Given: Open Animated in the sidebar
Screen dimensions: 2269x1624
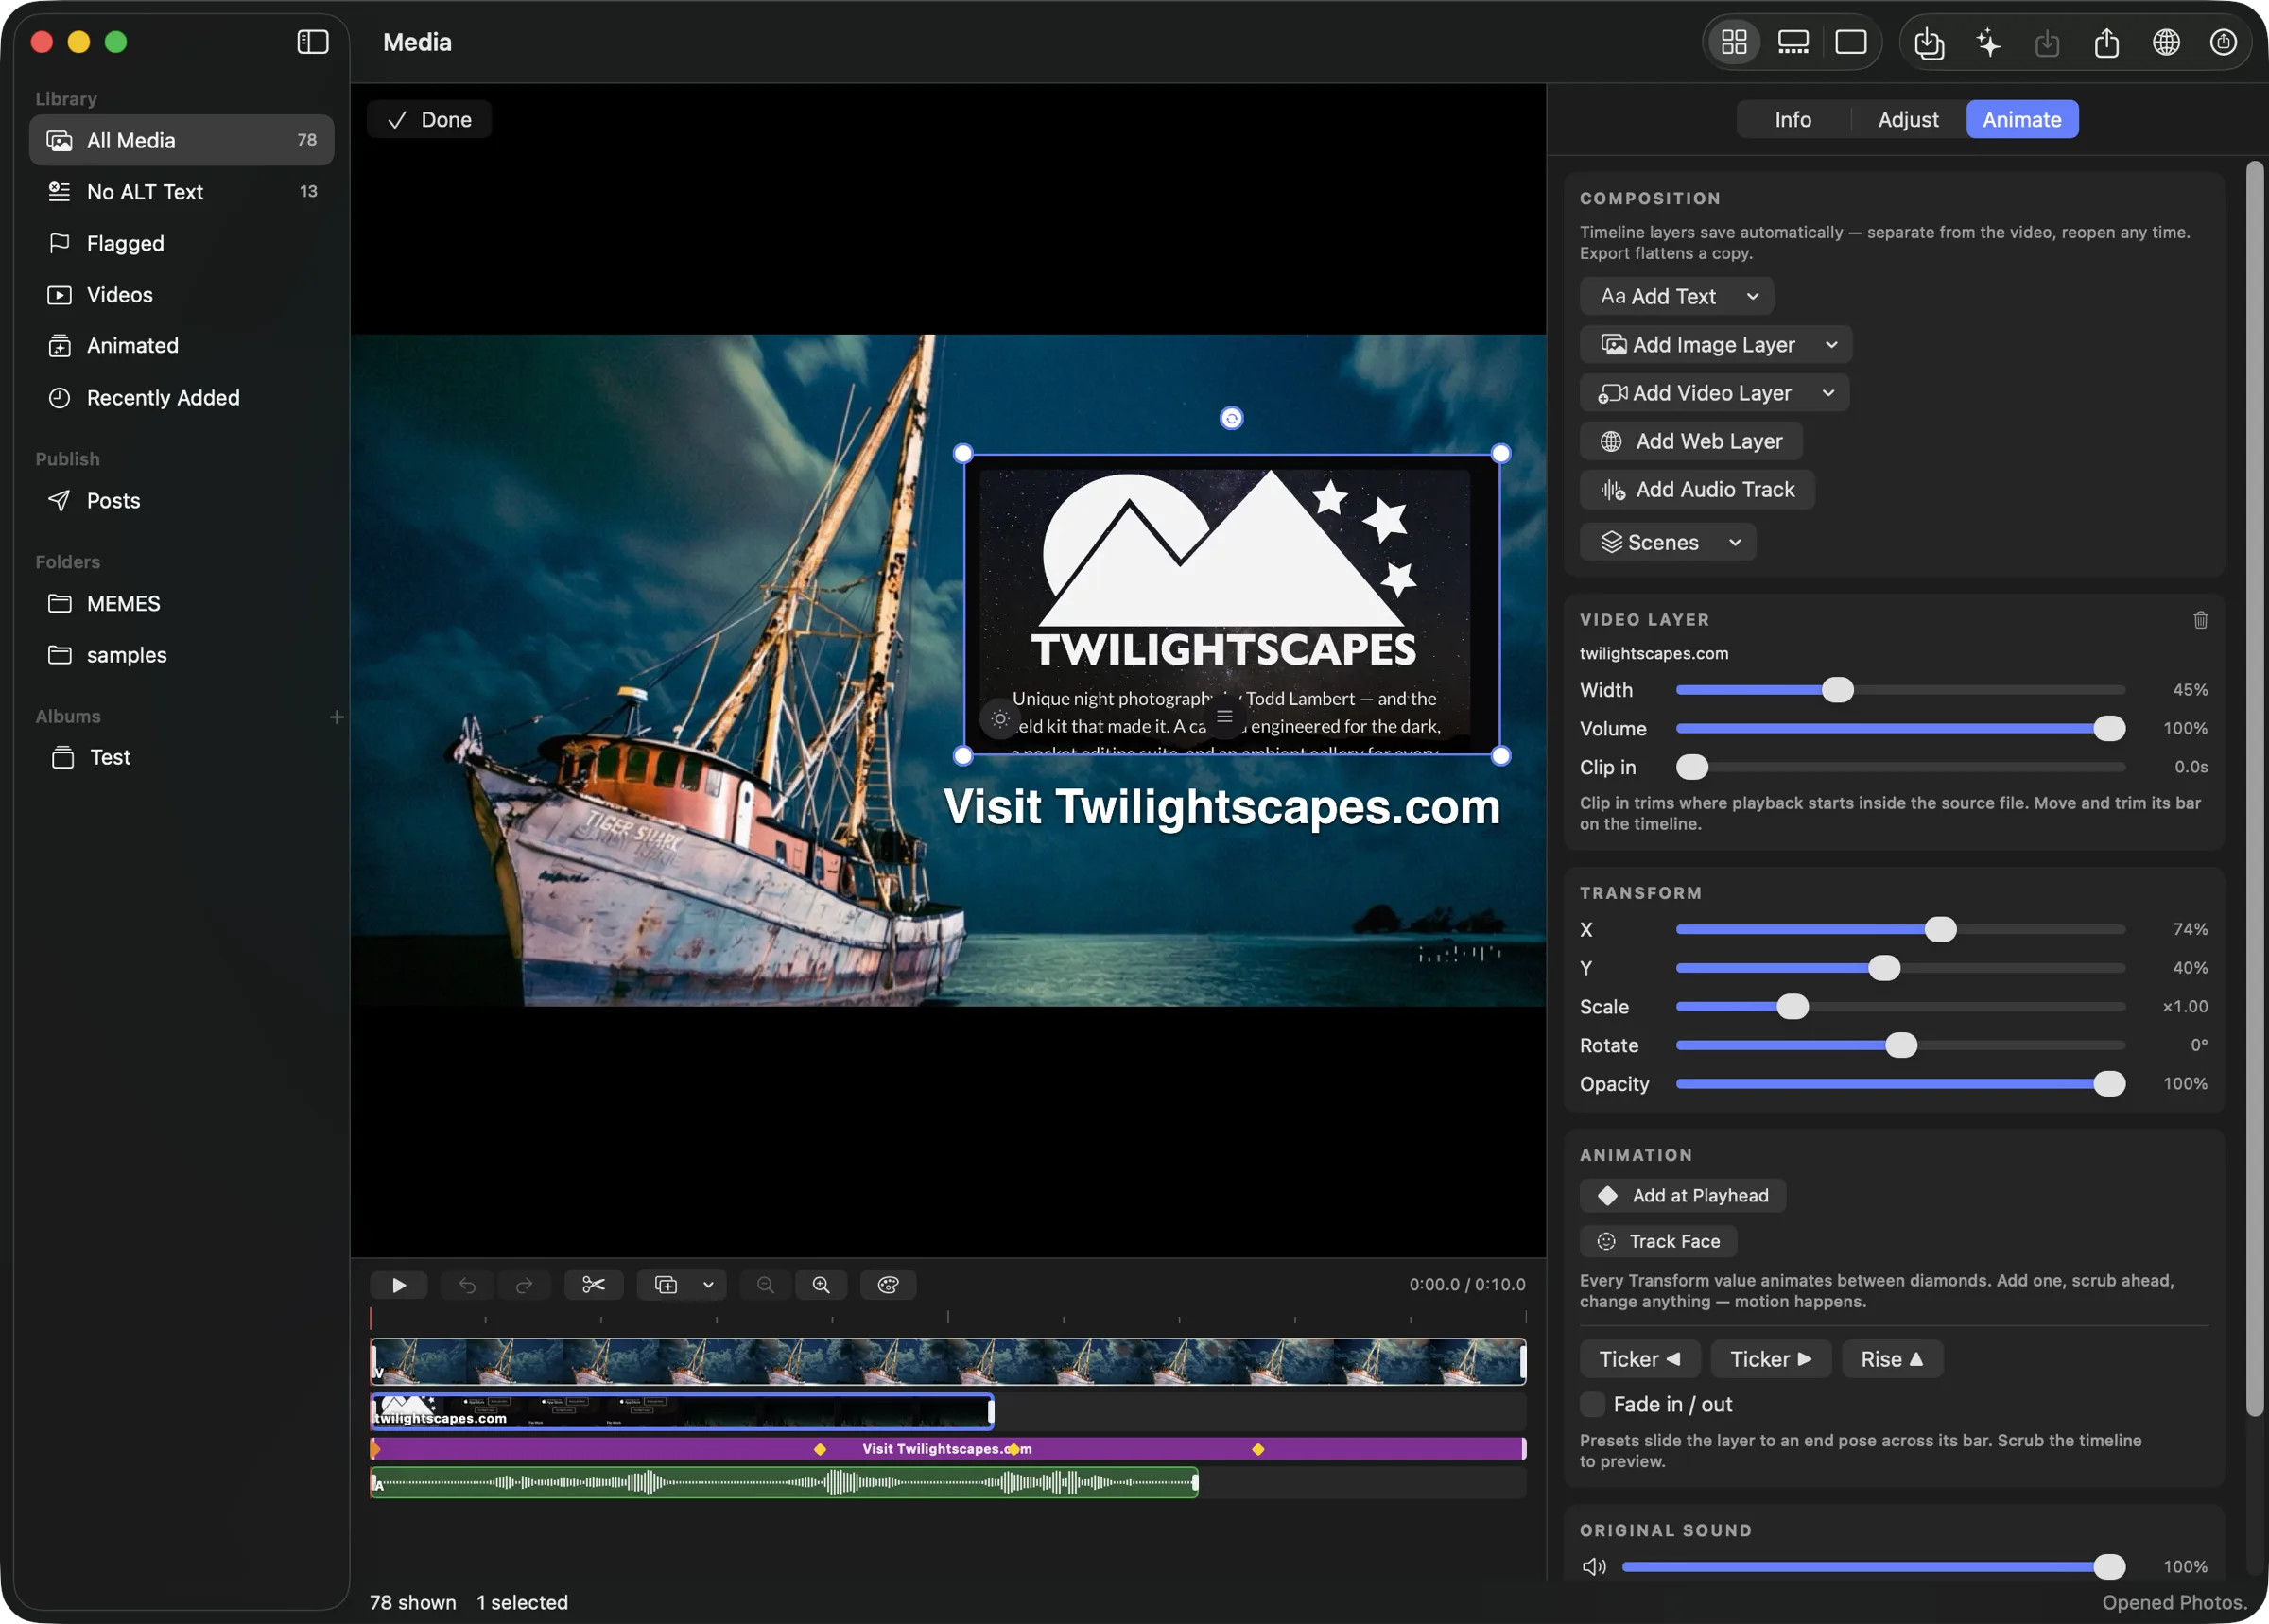Looking at the screenshot, I should click(x=182, y=346).
